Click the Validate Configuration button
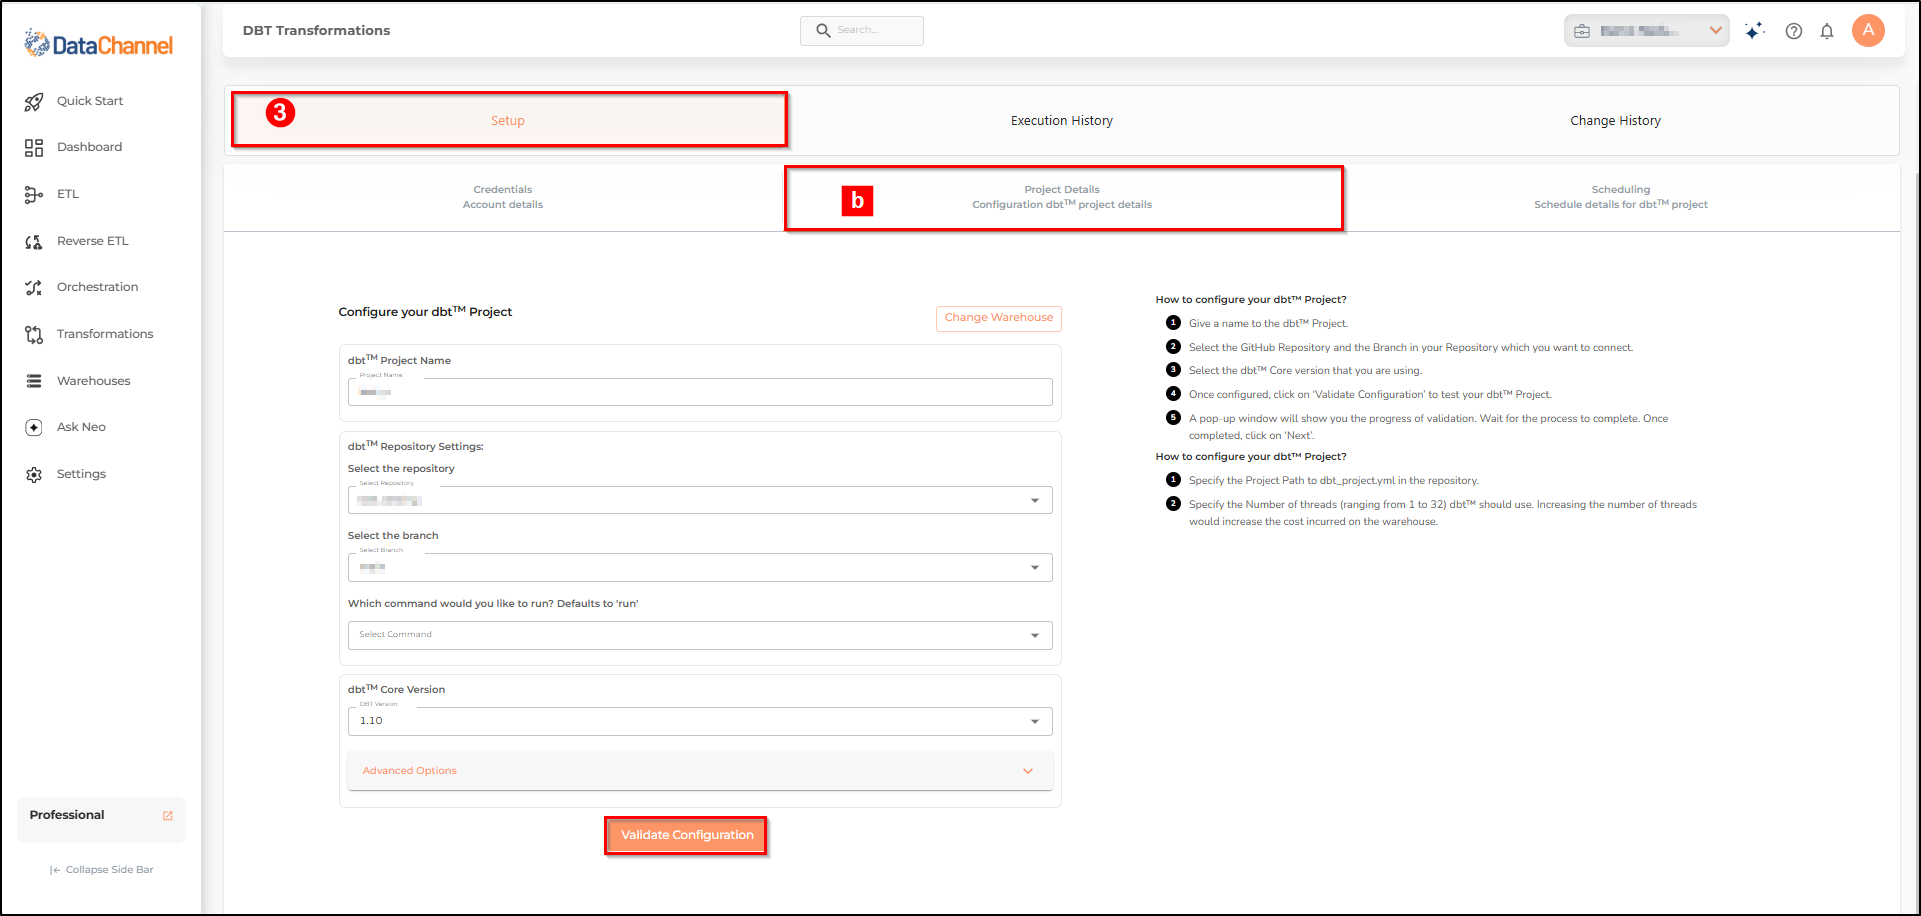The width and height of the screenshot is (1921, 916). coord(687,835)
